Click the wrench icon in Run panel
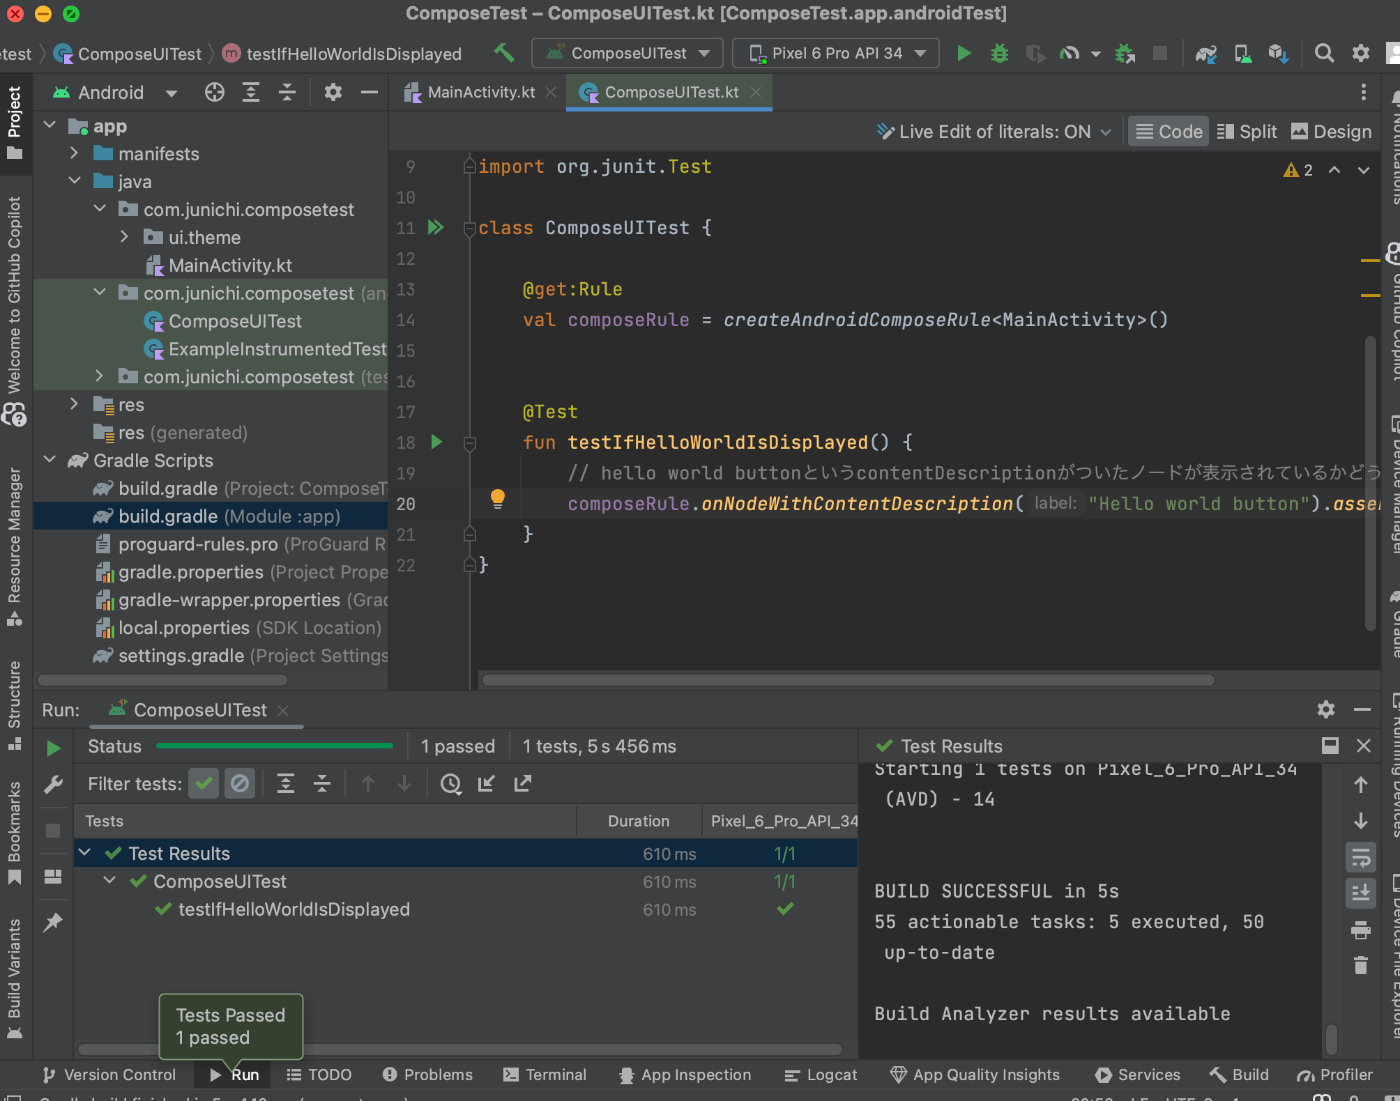 pyautogui.click(x=53, y=785)
